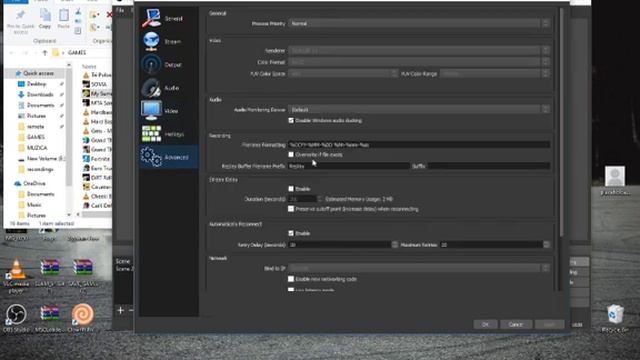Viewport: 640px width, 360px height.
Task: Click Pin to Quick access in Explorer ribbon
Action: click(x=20, y=22)
